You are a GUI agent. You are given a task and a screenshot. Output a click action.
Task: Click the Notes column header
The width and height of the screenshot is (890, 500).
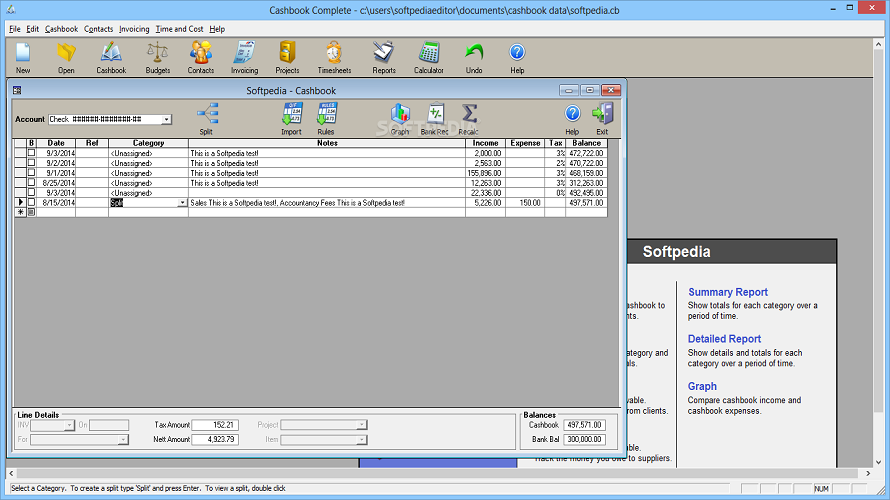pos(327,143)
